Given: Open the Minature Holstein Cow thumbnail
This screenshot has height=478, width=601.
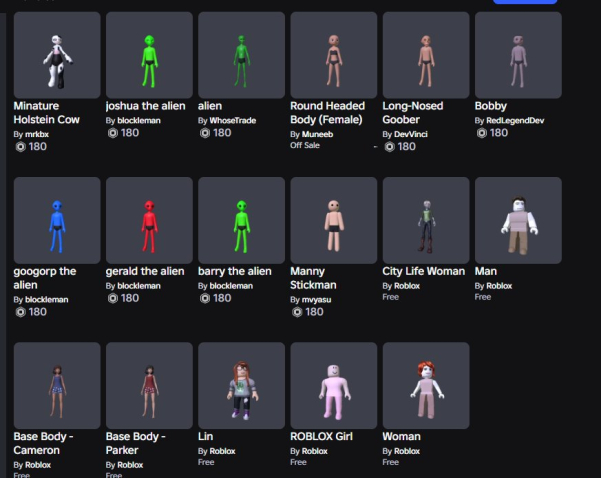Looking at the screenshot, I should [x=57, y=55].
